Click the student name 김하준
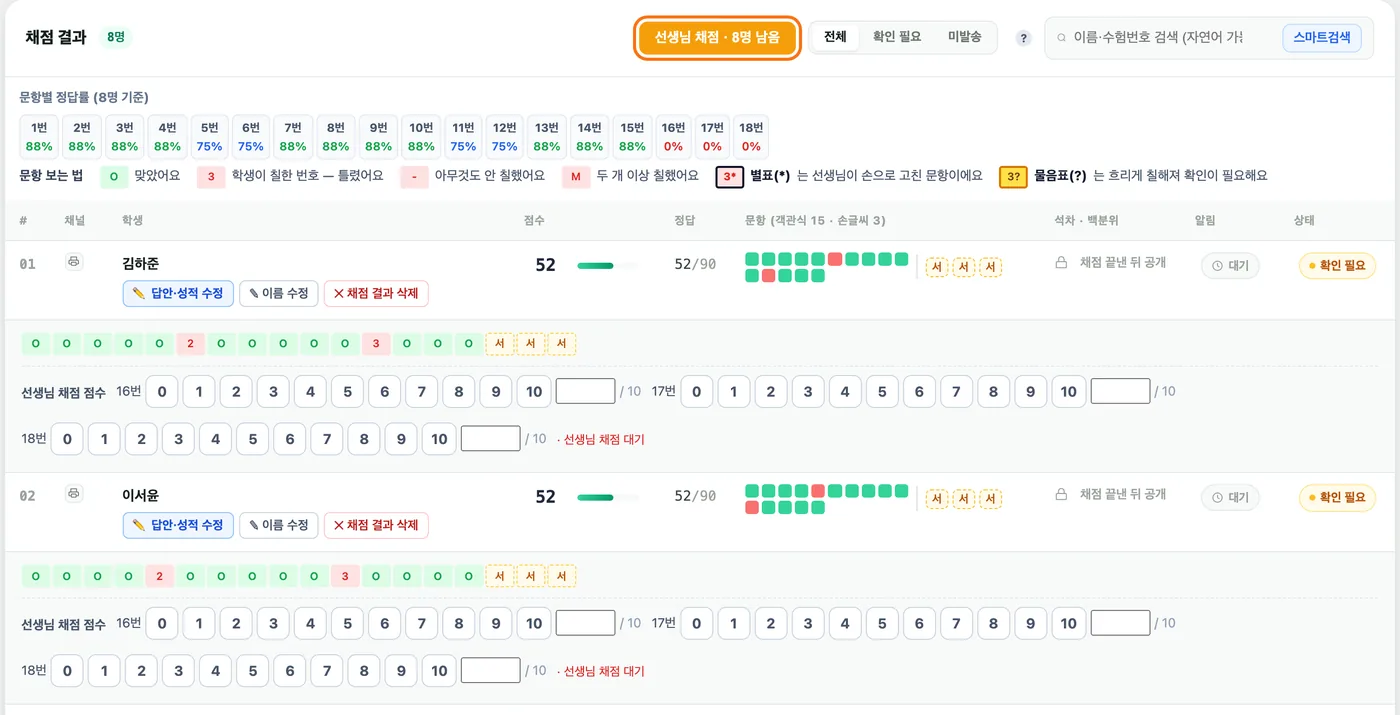The width and height of the screenshot is (1400, 715). 140,264
